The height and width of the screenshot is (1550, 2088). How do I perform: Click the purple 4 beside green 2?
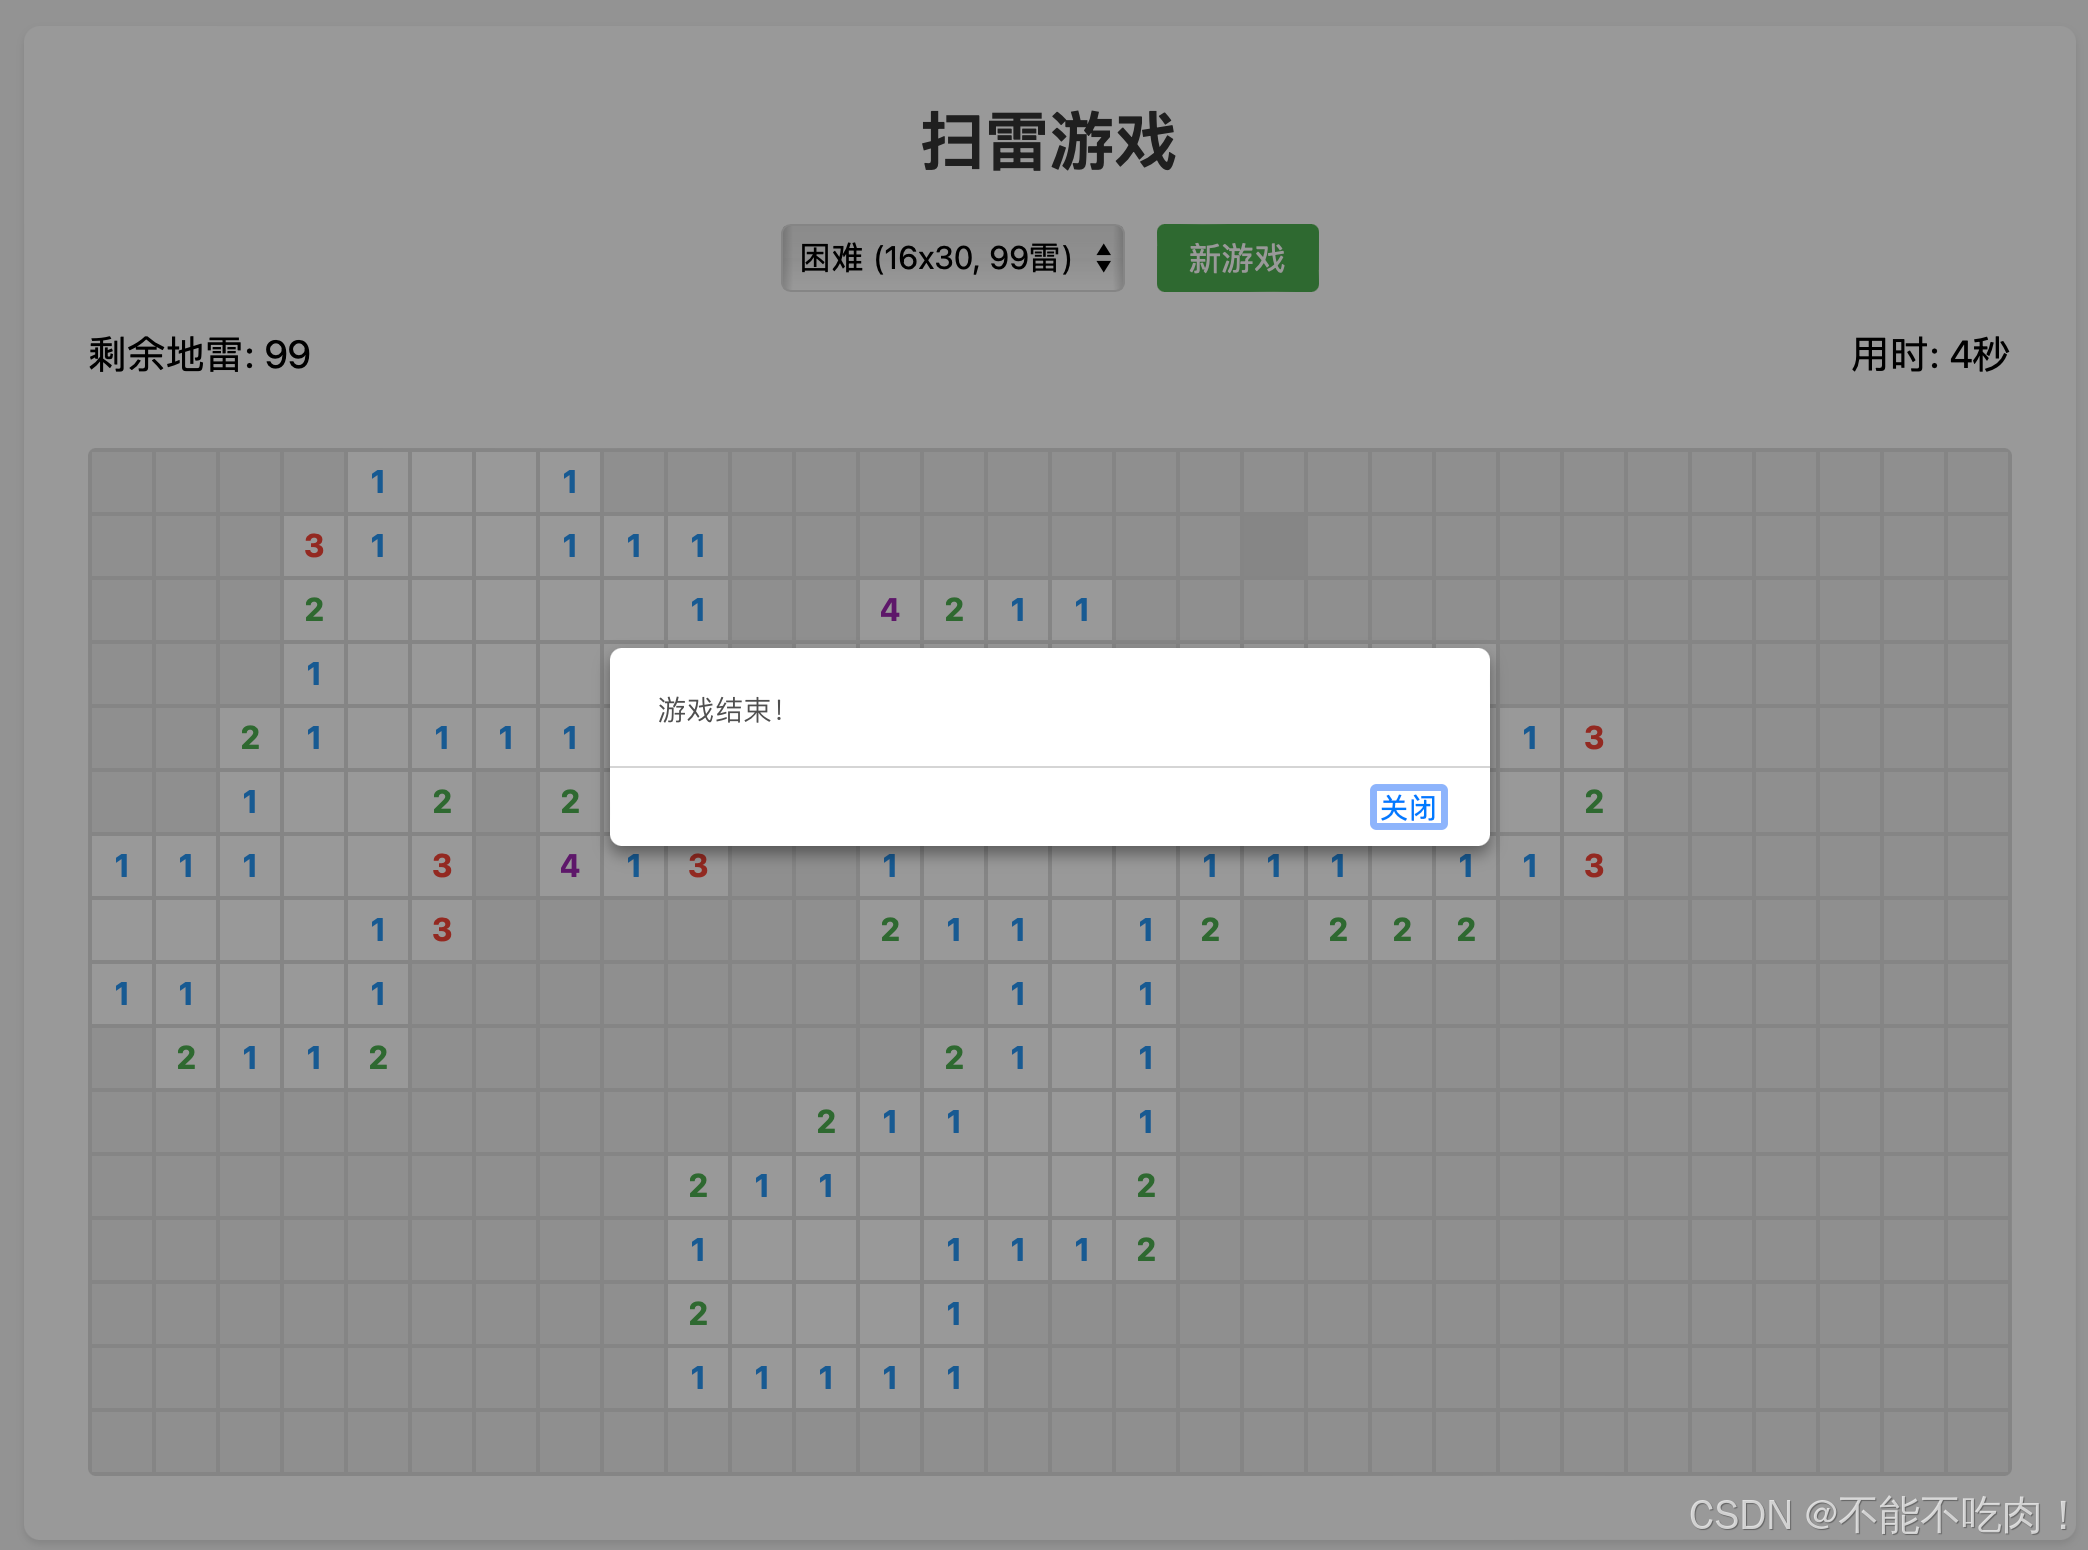coord(890,610)
